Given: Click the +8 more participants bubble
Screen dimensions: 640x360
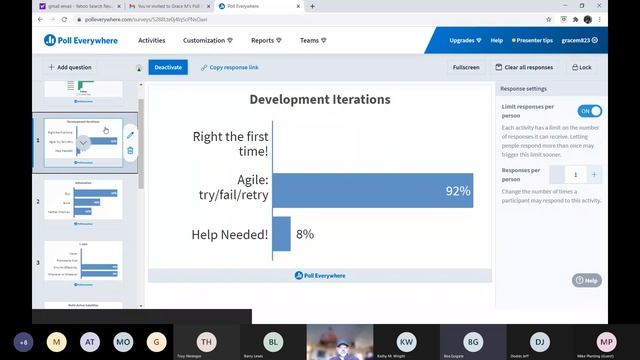Looking at the screenshot, I should (x=23, y=342).
